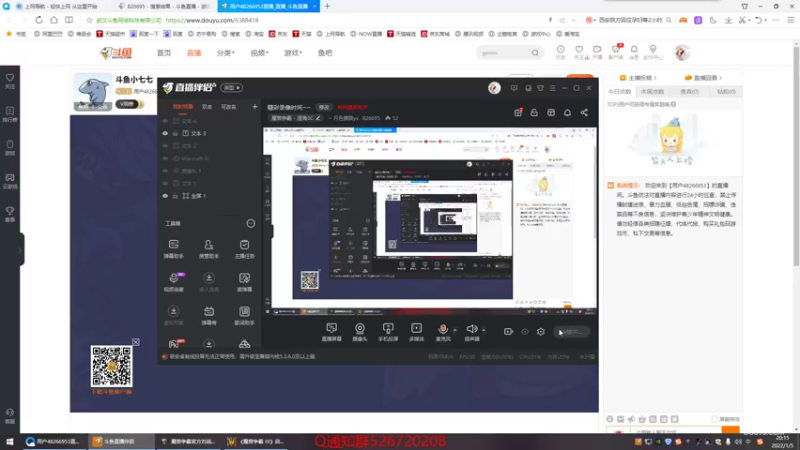
Task: Click the search magnifier in the Douyu search box
Action: [535, 53]
